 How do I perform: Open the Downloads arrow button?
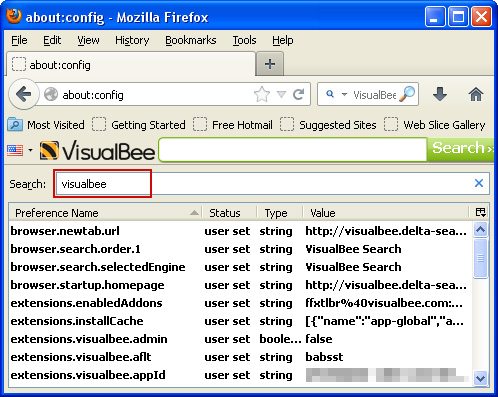click(440, 94)
